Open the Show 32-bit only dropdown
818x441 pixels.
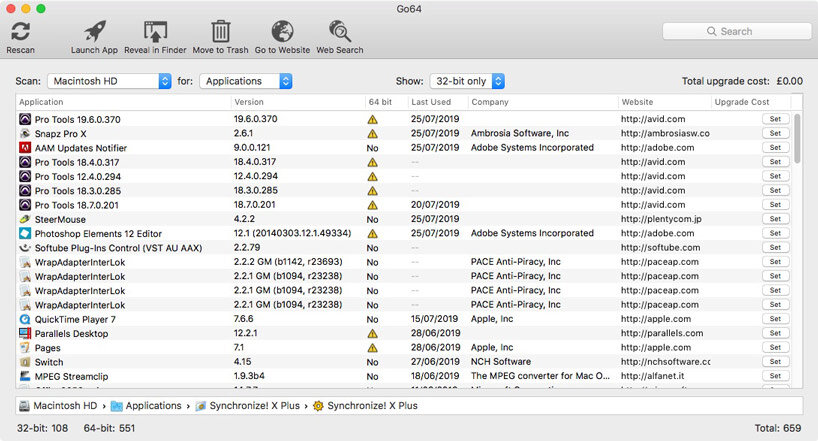click(467, 81)
